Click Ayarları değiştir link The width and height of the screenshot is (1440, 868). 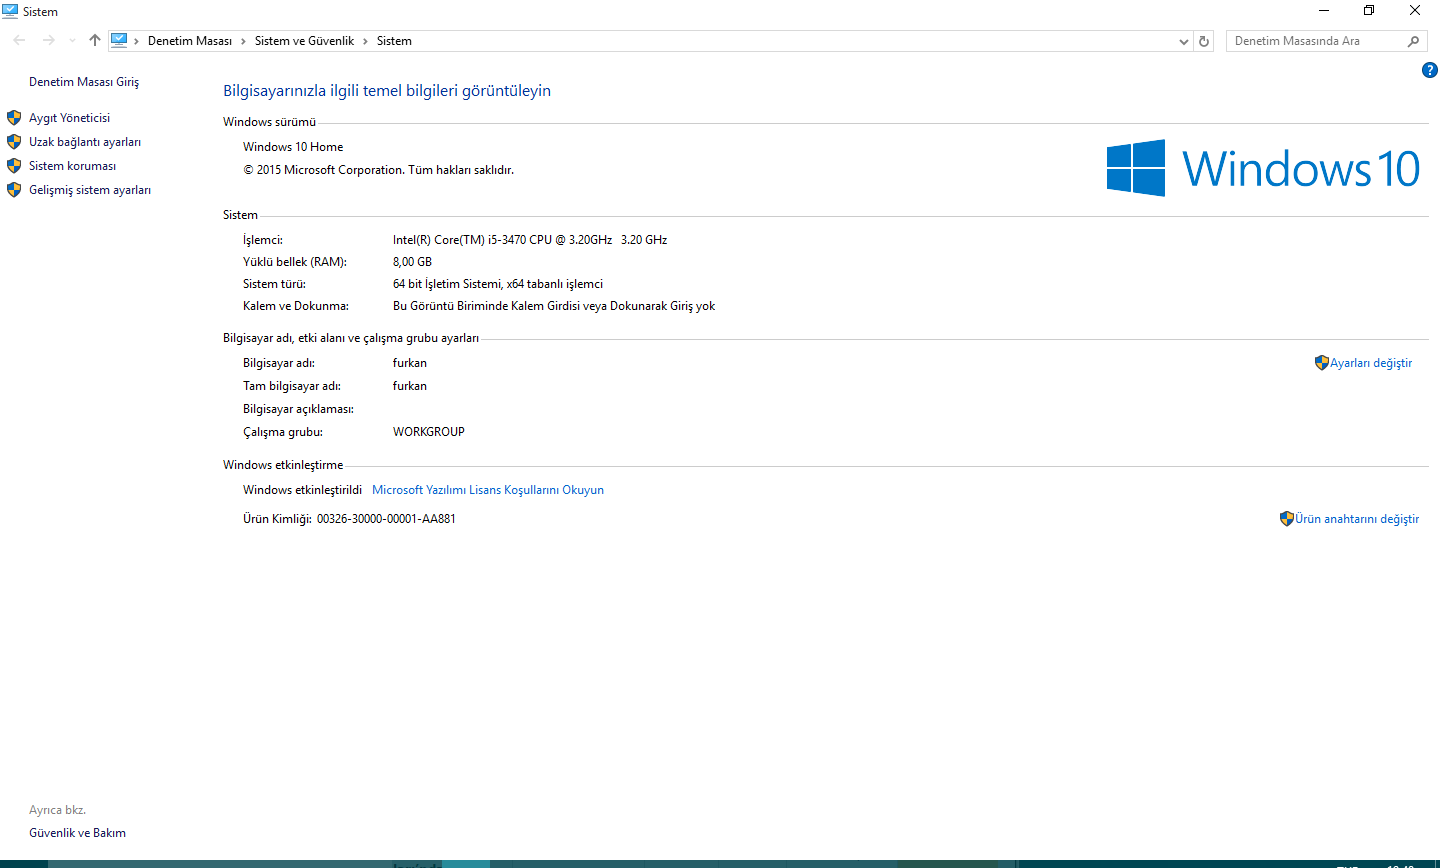pos(1371,363)
